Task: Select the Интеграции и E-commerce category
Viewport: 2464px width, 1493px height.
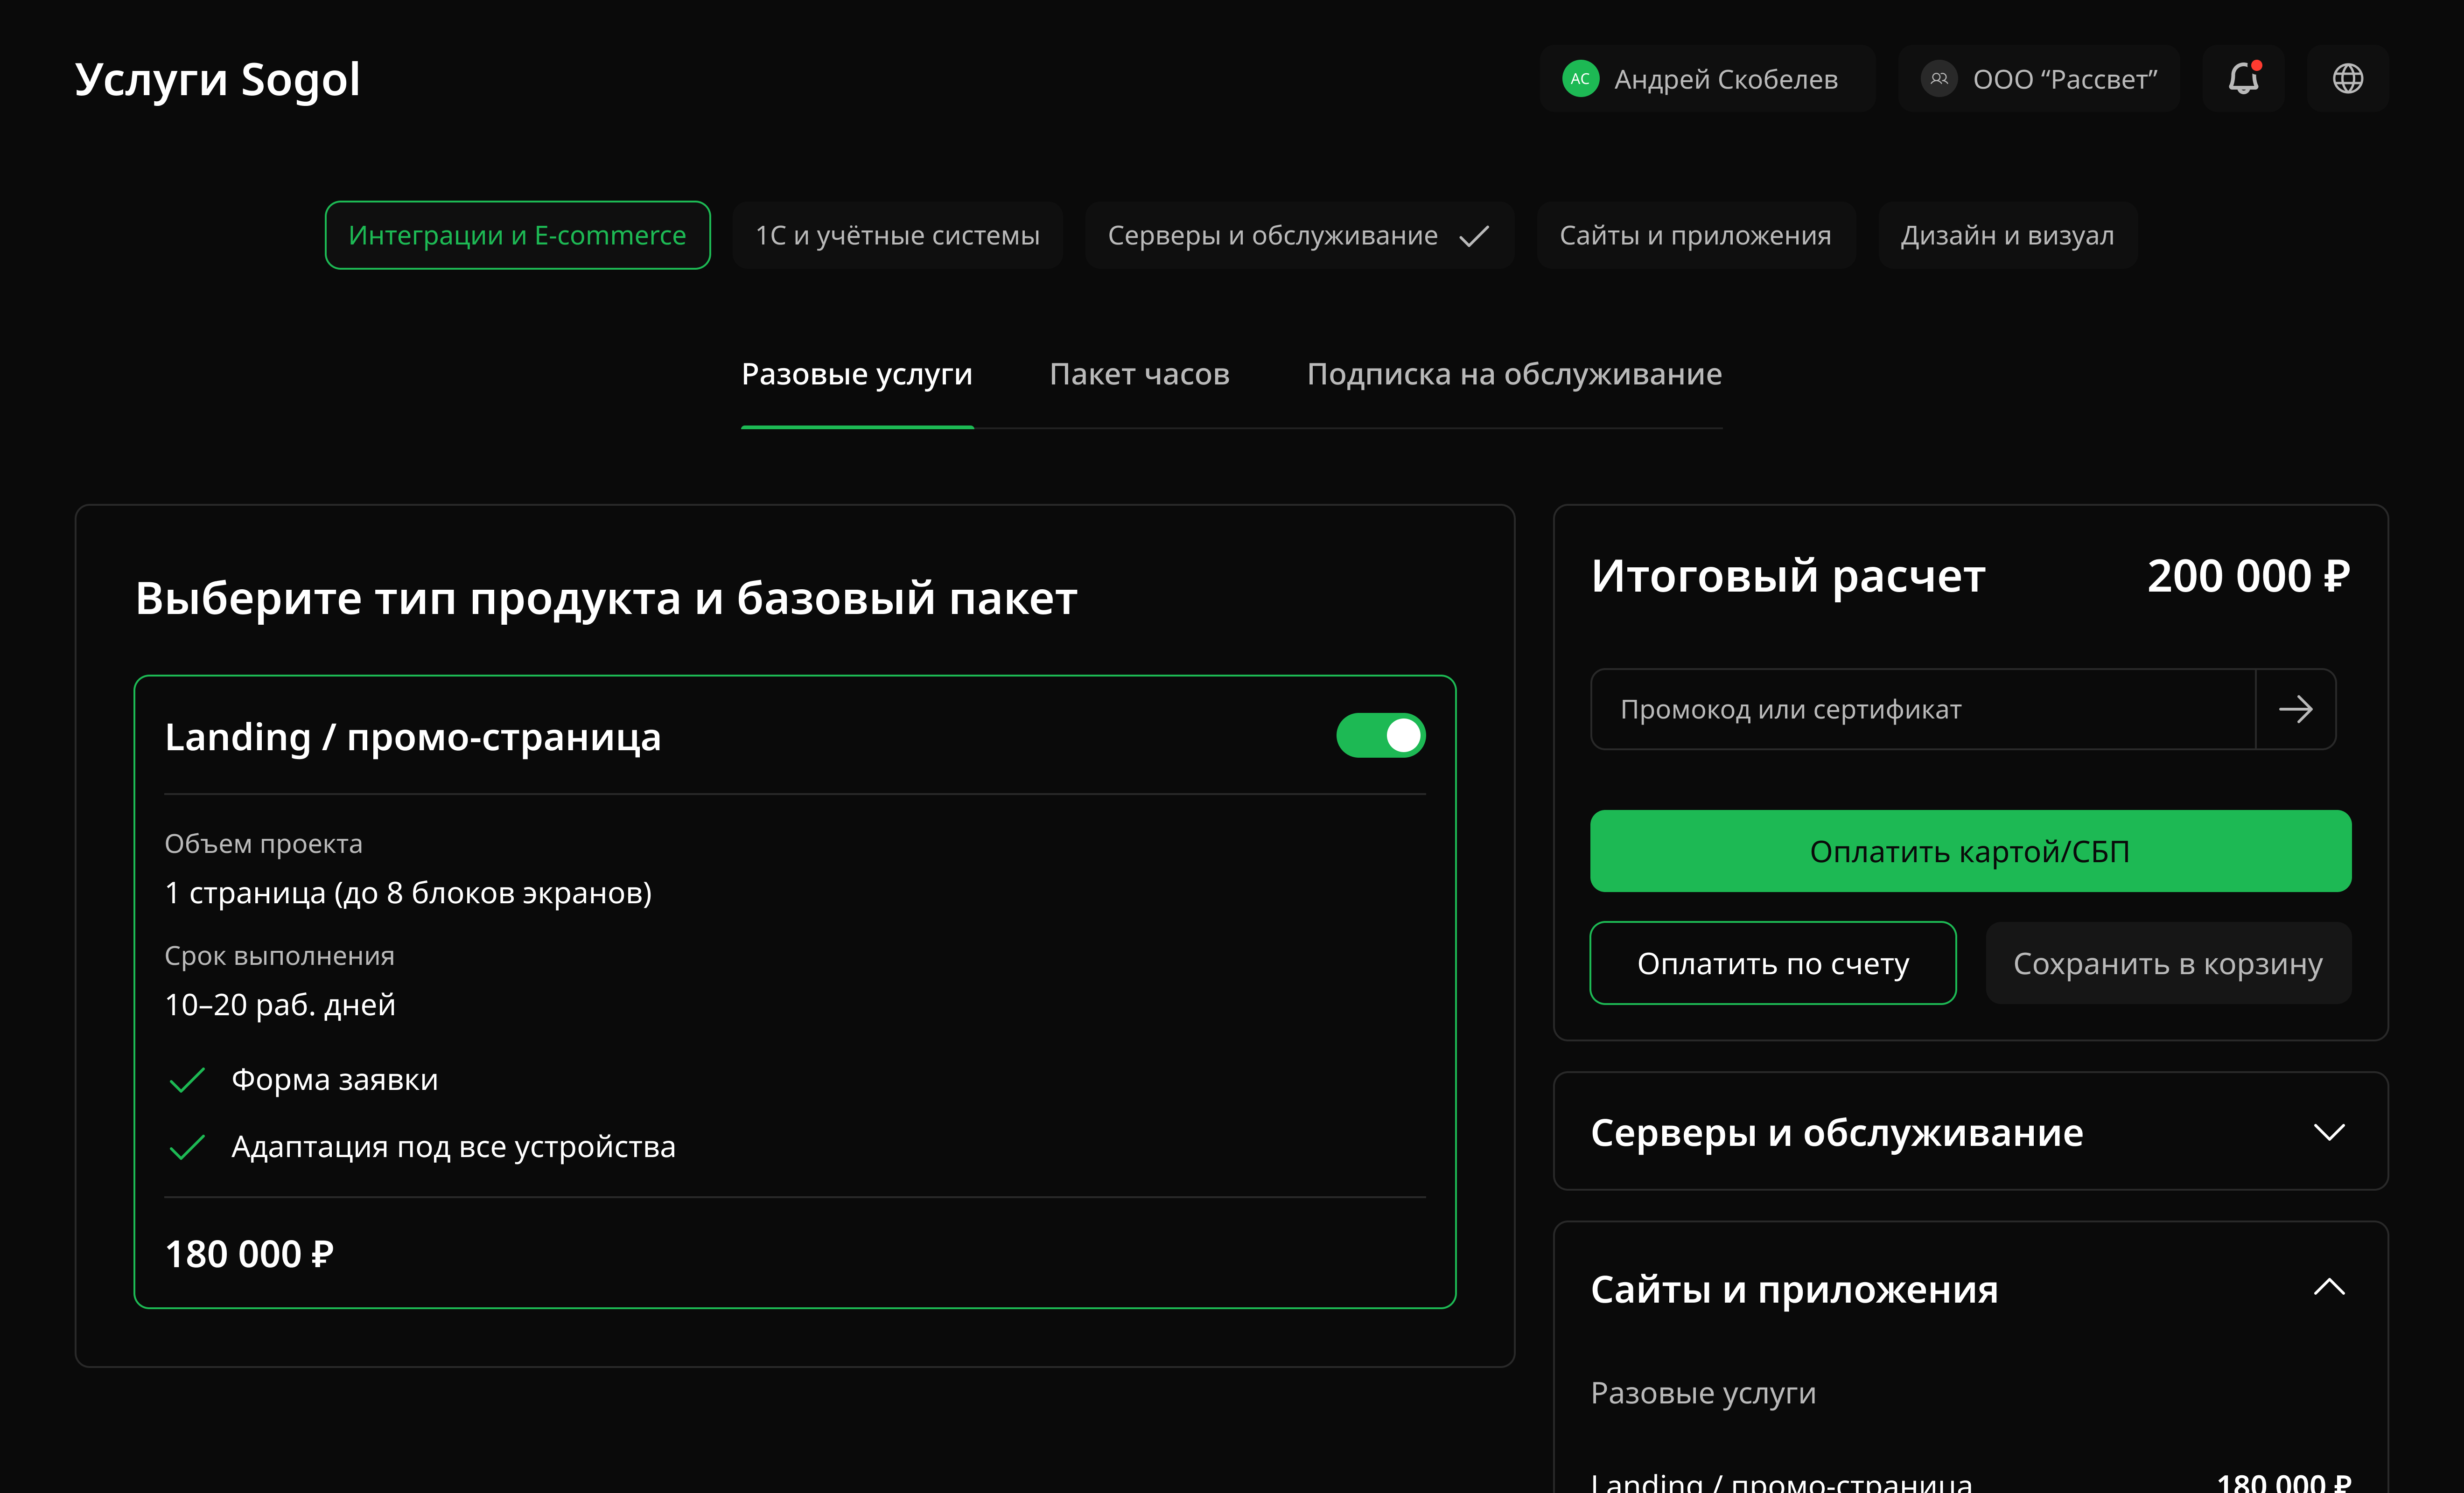Action: [517, 236]
